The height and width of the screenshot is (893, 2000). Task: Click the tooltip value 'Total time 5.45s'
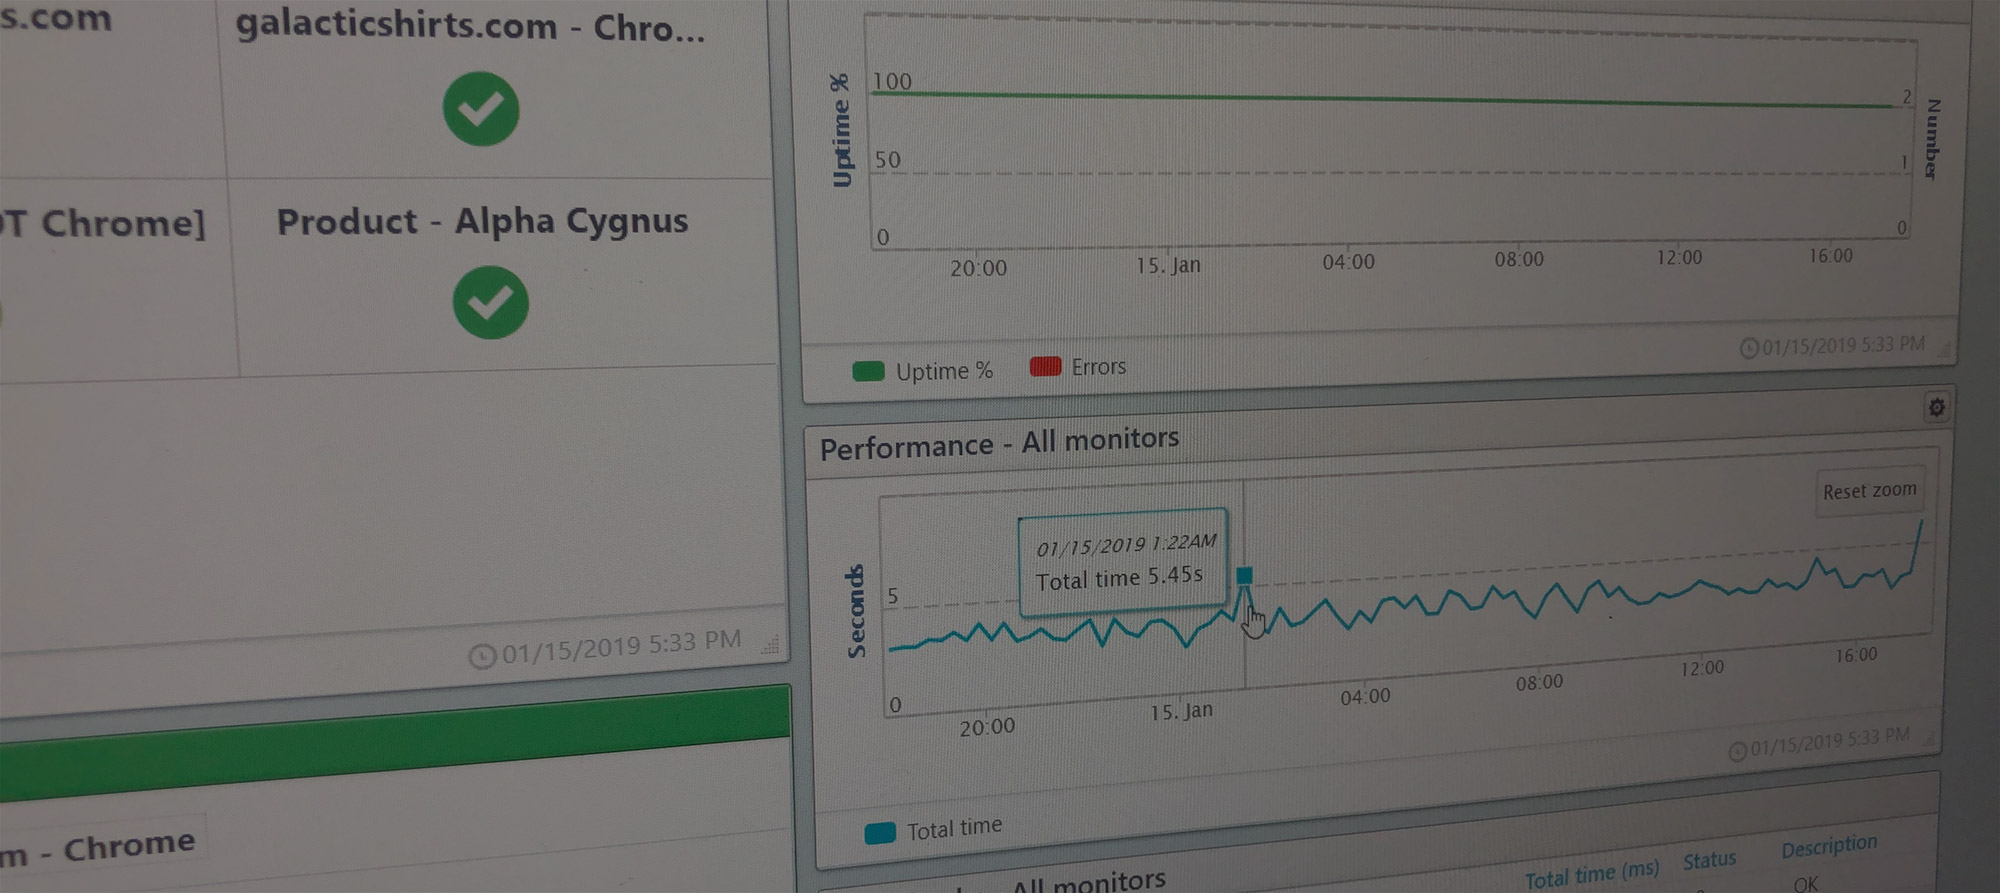click(1119, 578)
